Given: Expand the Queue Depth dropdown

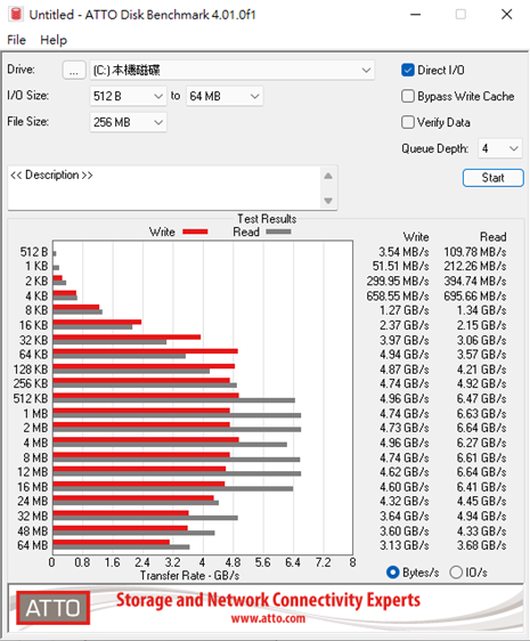Looking at the screenshot, I should click(x=500, y=148).
